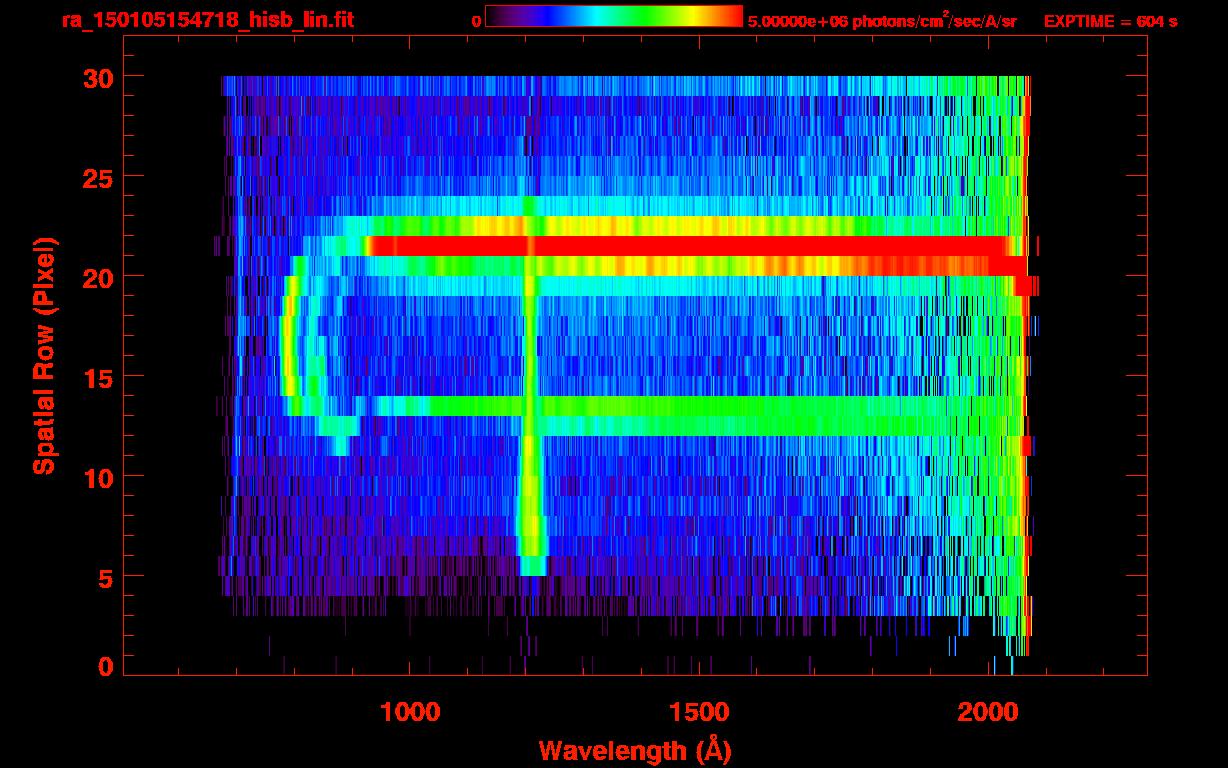Click the green horizontal band near row 13

point(700,406)
